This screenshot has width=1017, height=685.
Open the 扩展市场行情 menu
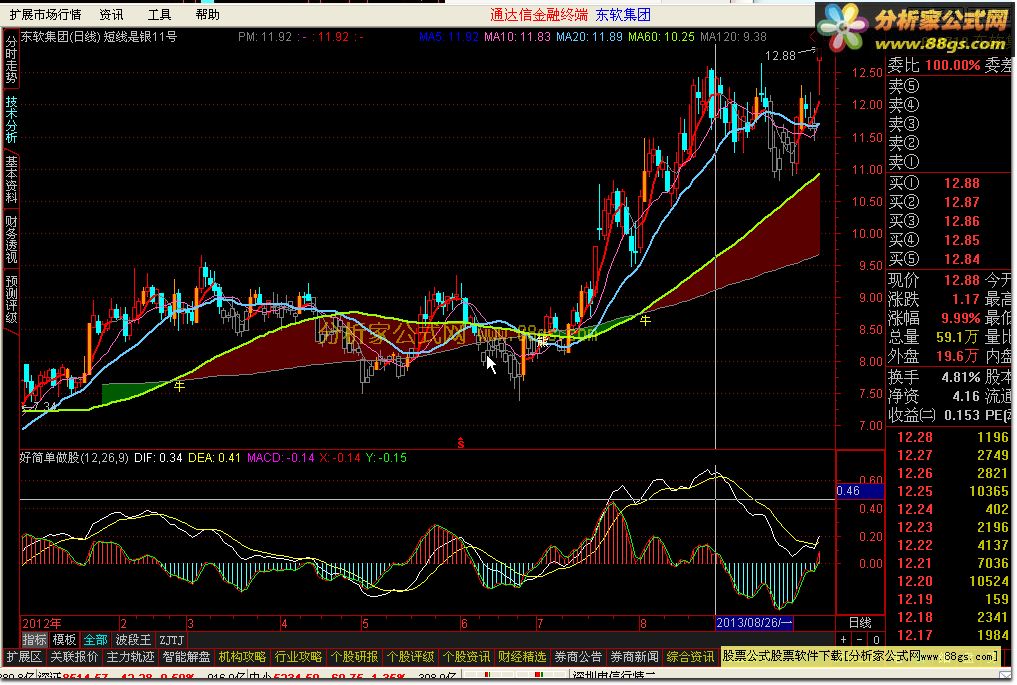(45, 14)
